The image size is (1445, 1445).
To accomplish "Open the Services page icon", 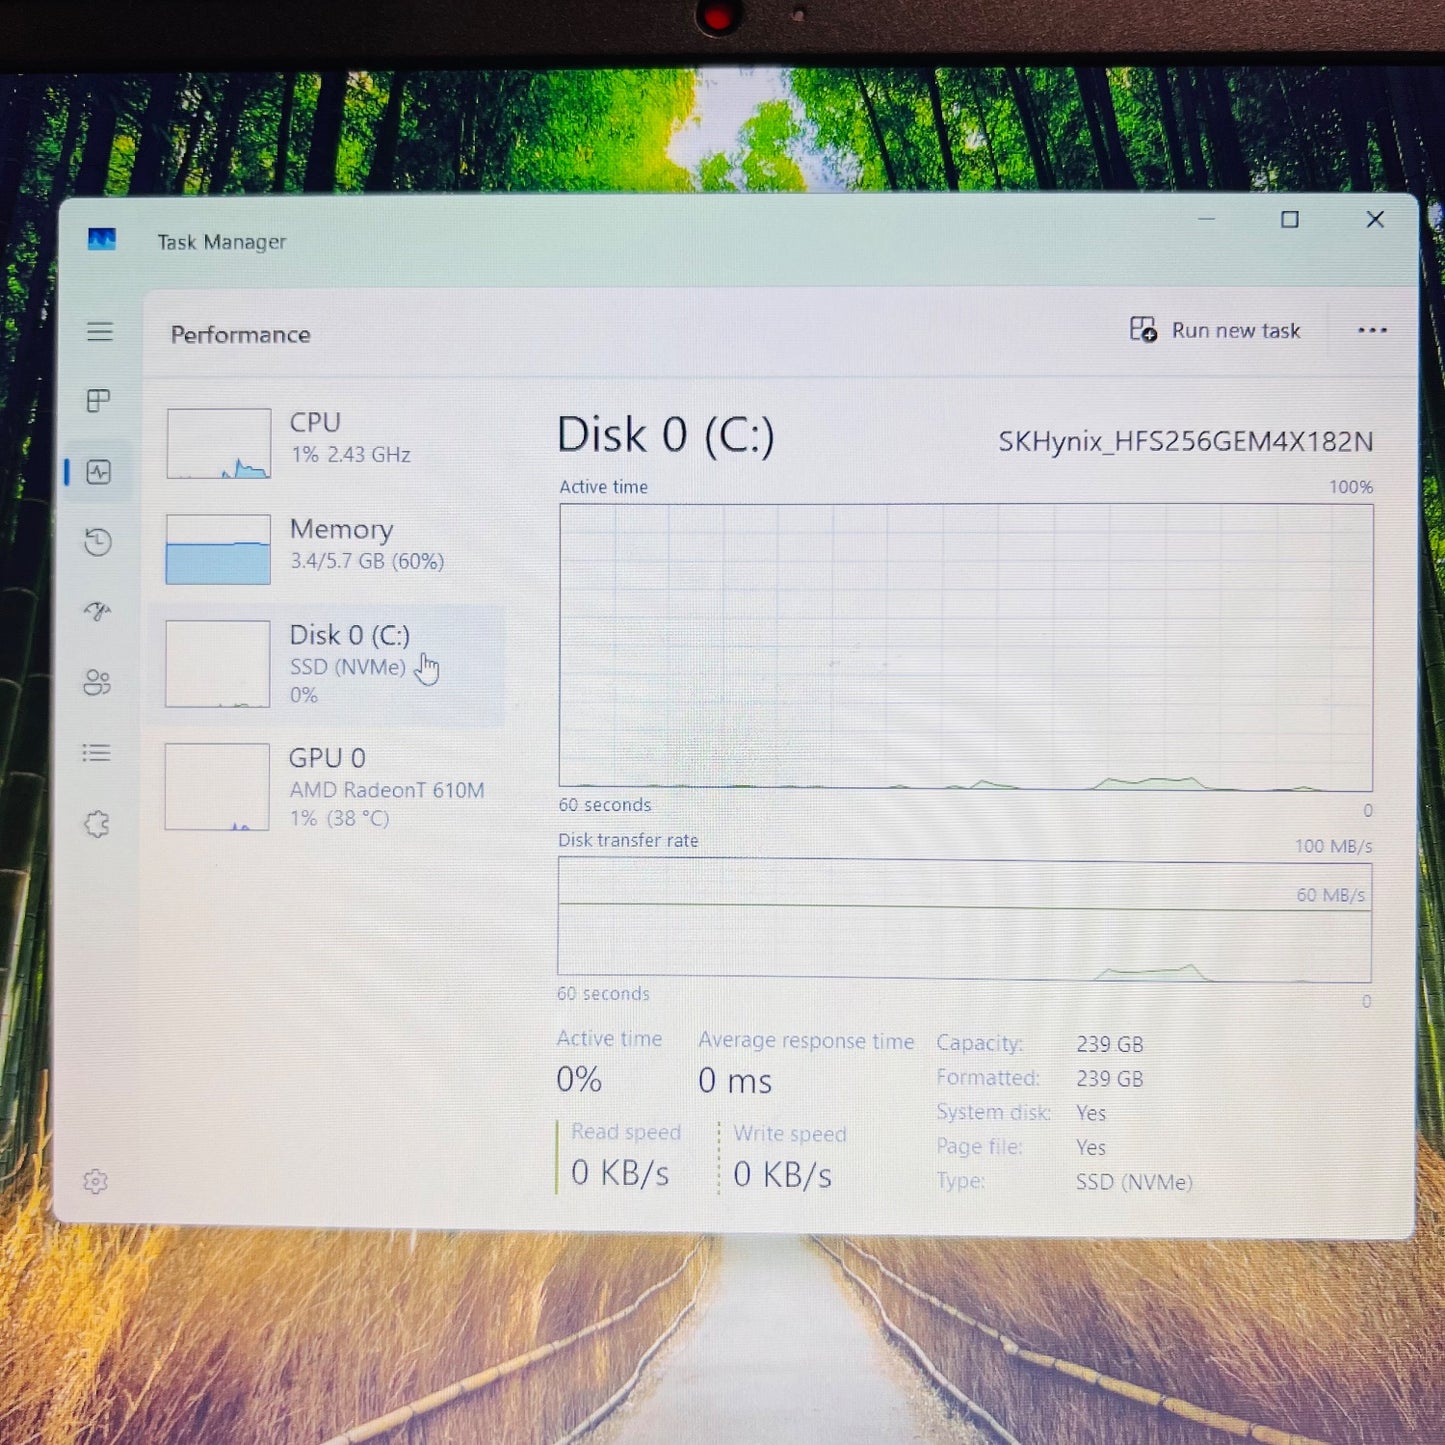I will [x=96, y=824].
